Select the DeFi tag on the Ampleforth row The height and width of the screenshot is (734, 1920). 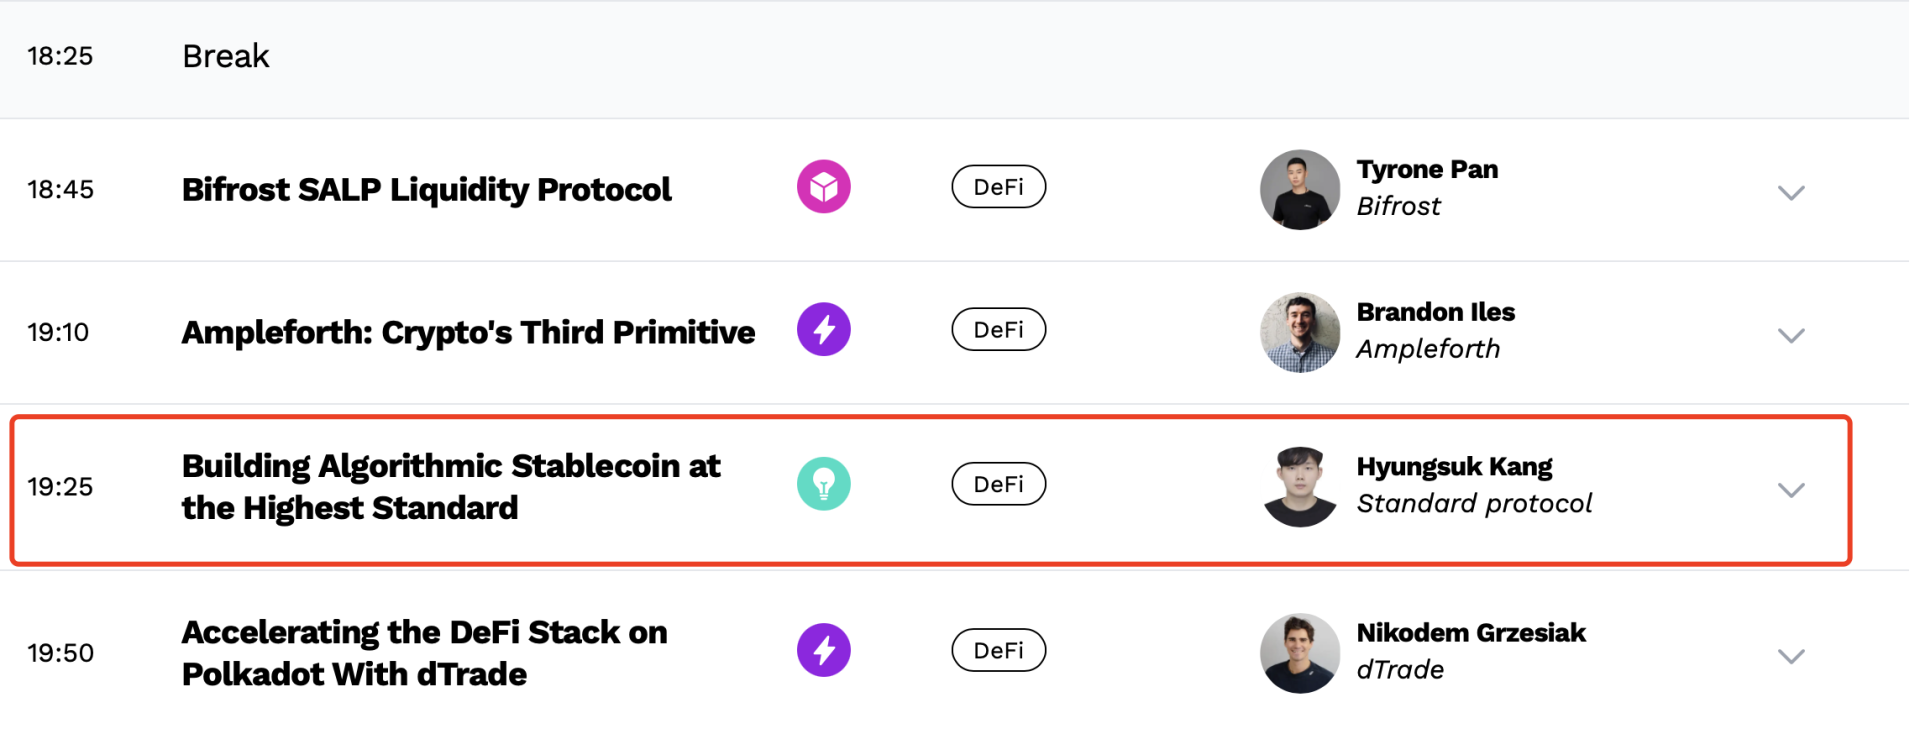click(998, 330)
